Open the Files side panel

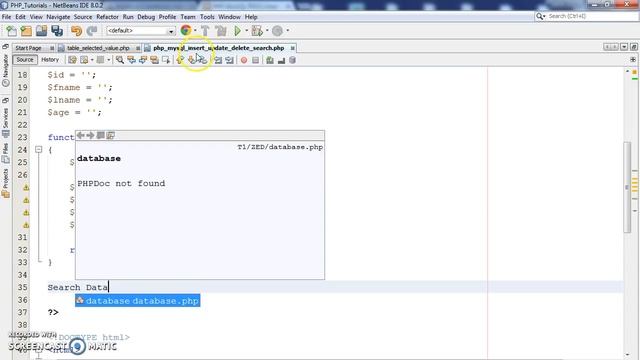(x=5, y=153)
